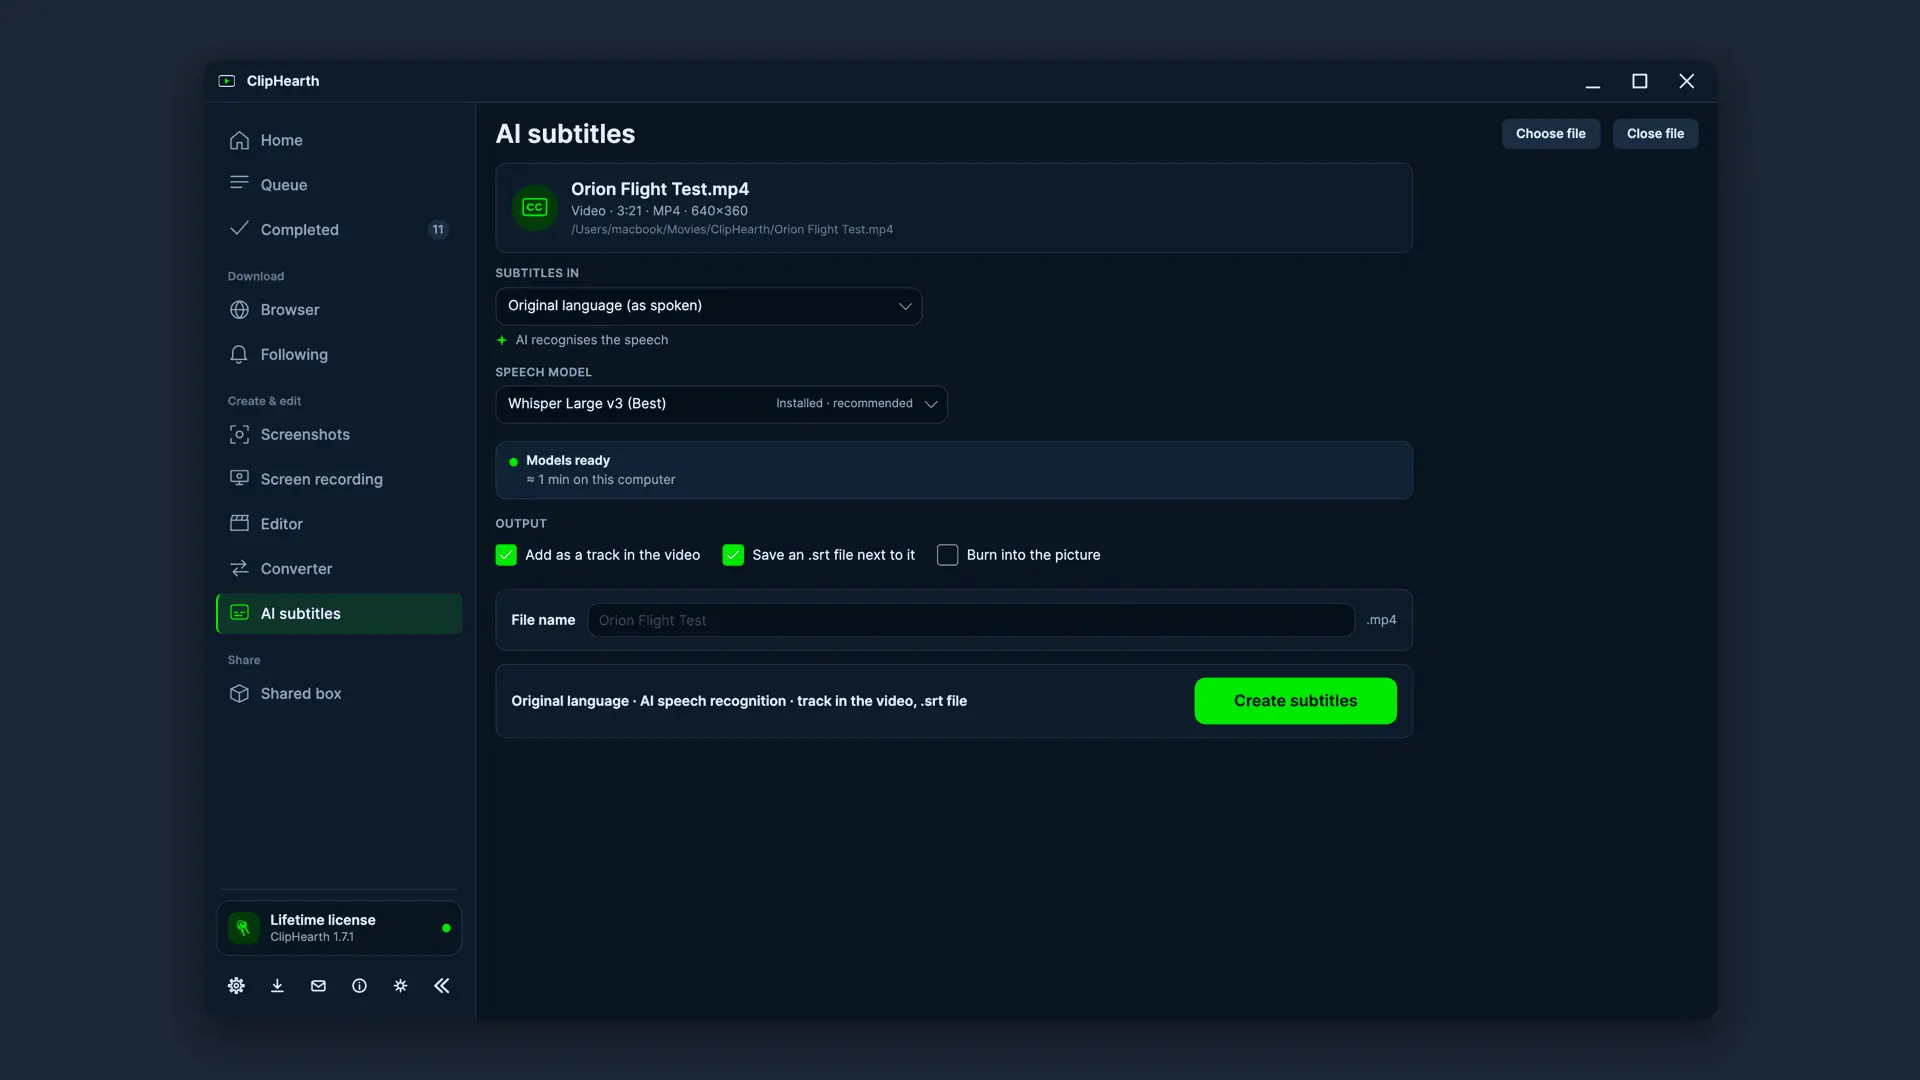
Task: Open Screen recording tool
Action: [x=339, y=480]
